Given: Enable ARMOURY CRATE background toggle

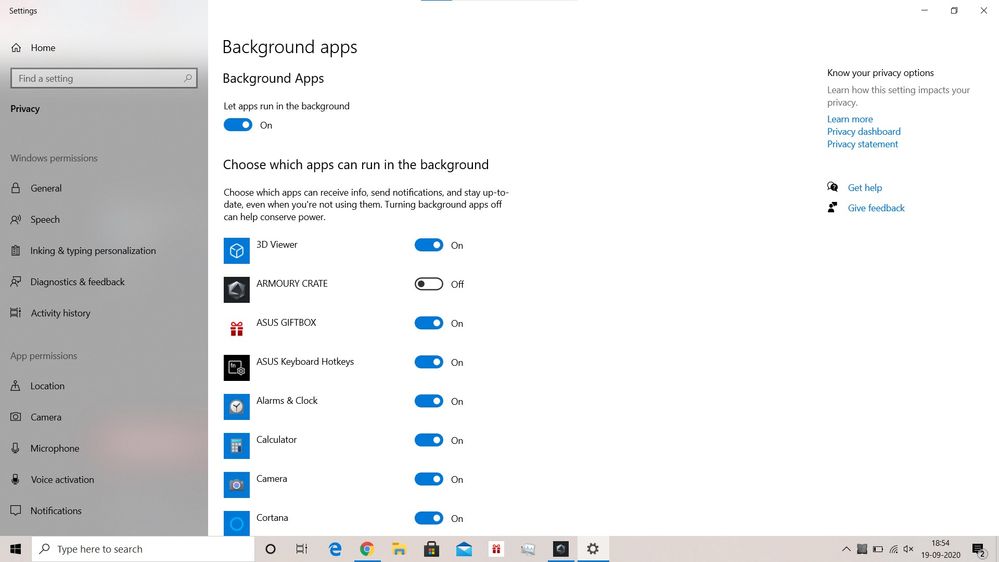Looking at the screenshot, I should (x=429, y=284).
